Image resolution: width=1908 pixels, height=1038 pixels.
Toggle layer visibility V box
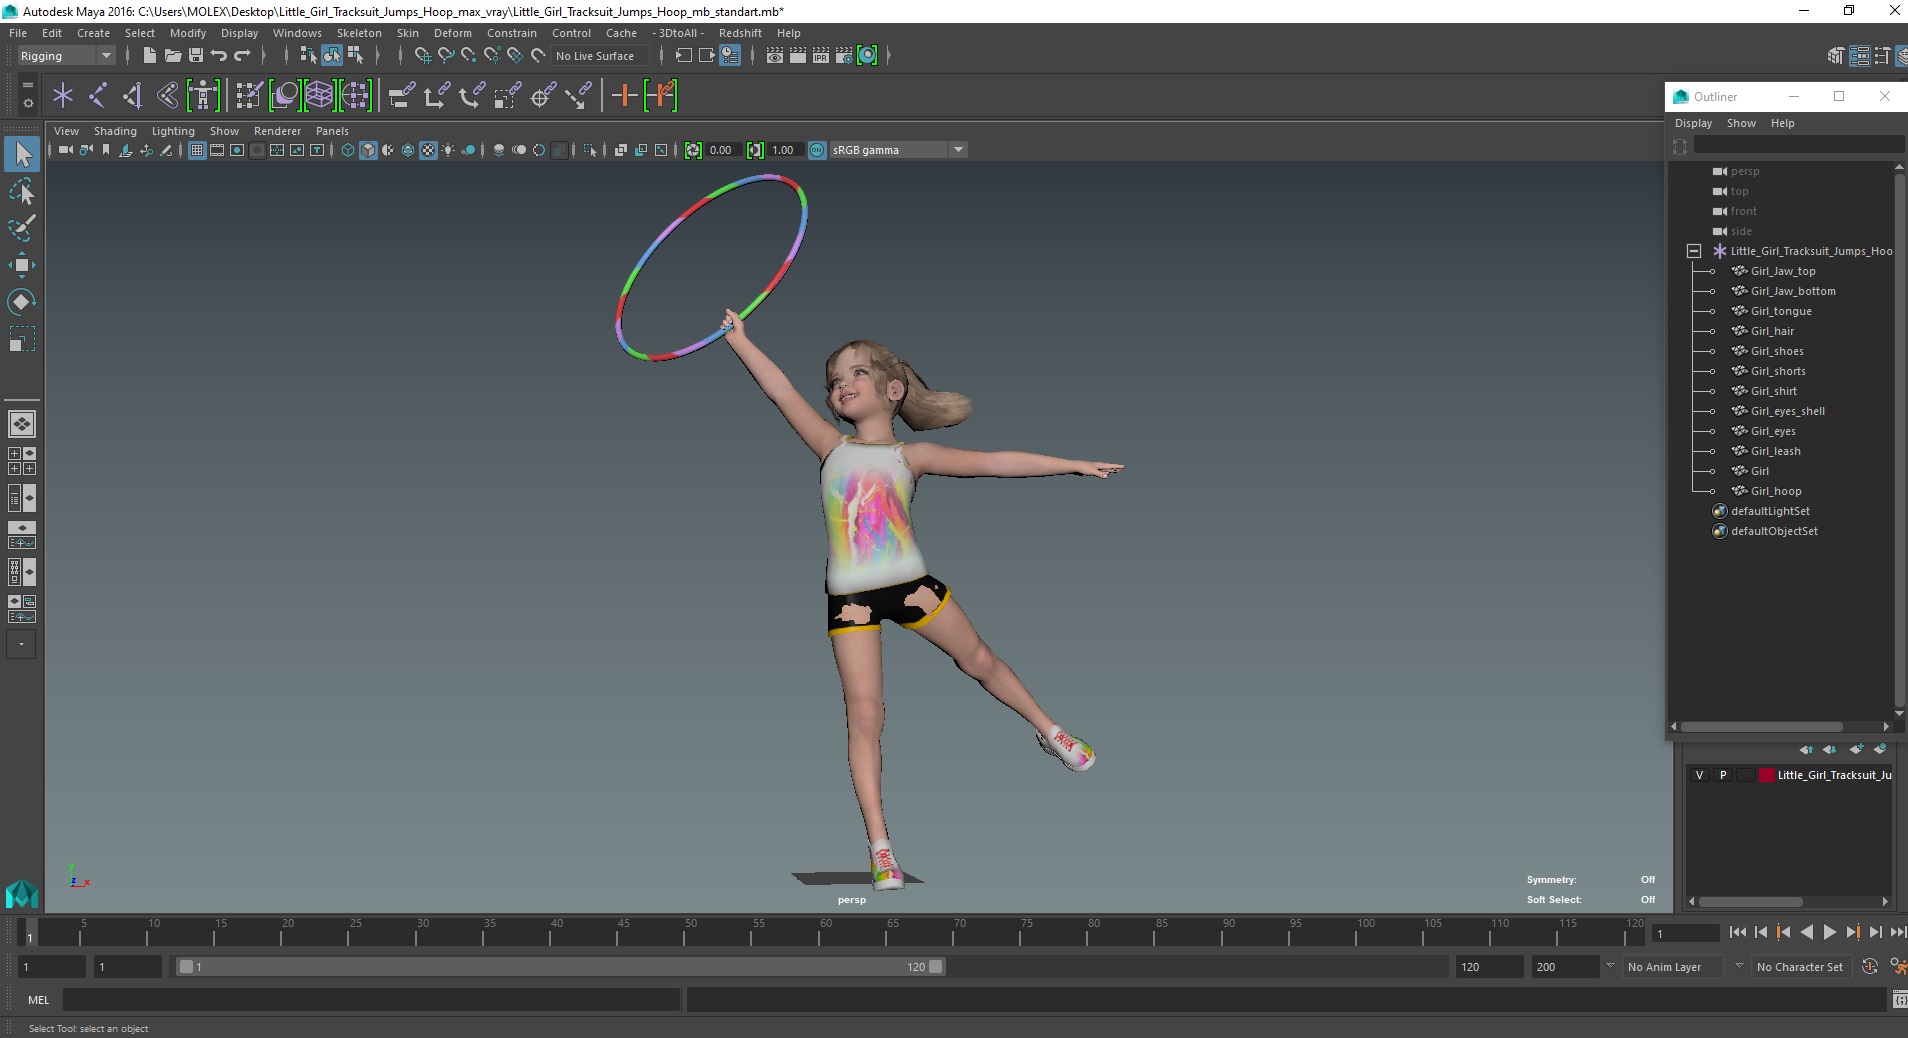(1699, 775)
